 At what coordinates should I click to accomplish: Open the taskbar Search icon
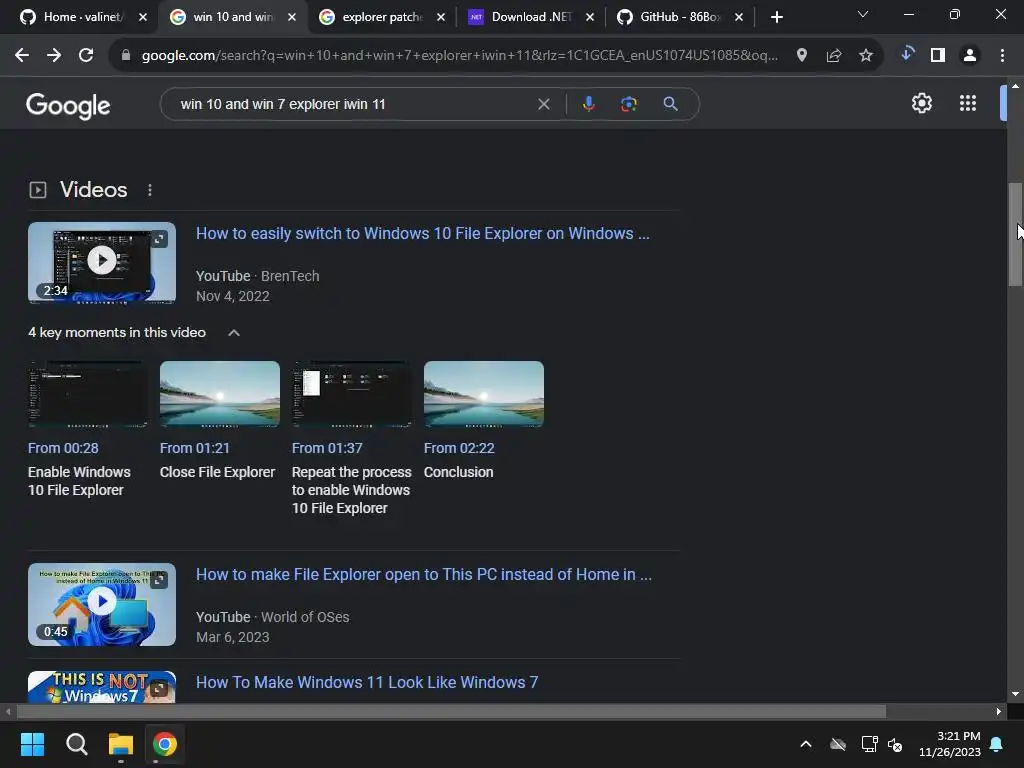[x=76, y=744]
